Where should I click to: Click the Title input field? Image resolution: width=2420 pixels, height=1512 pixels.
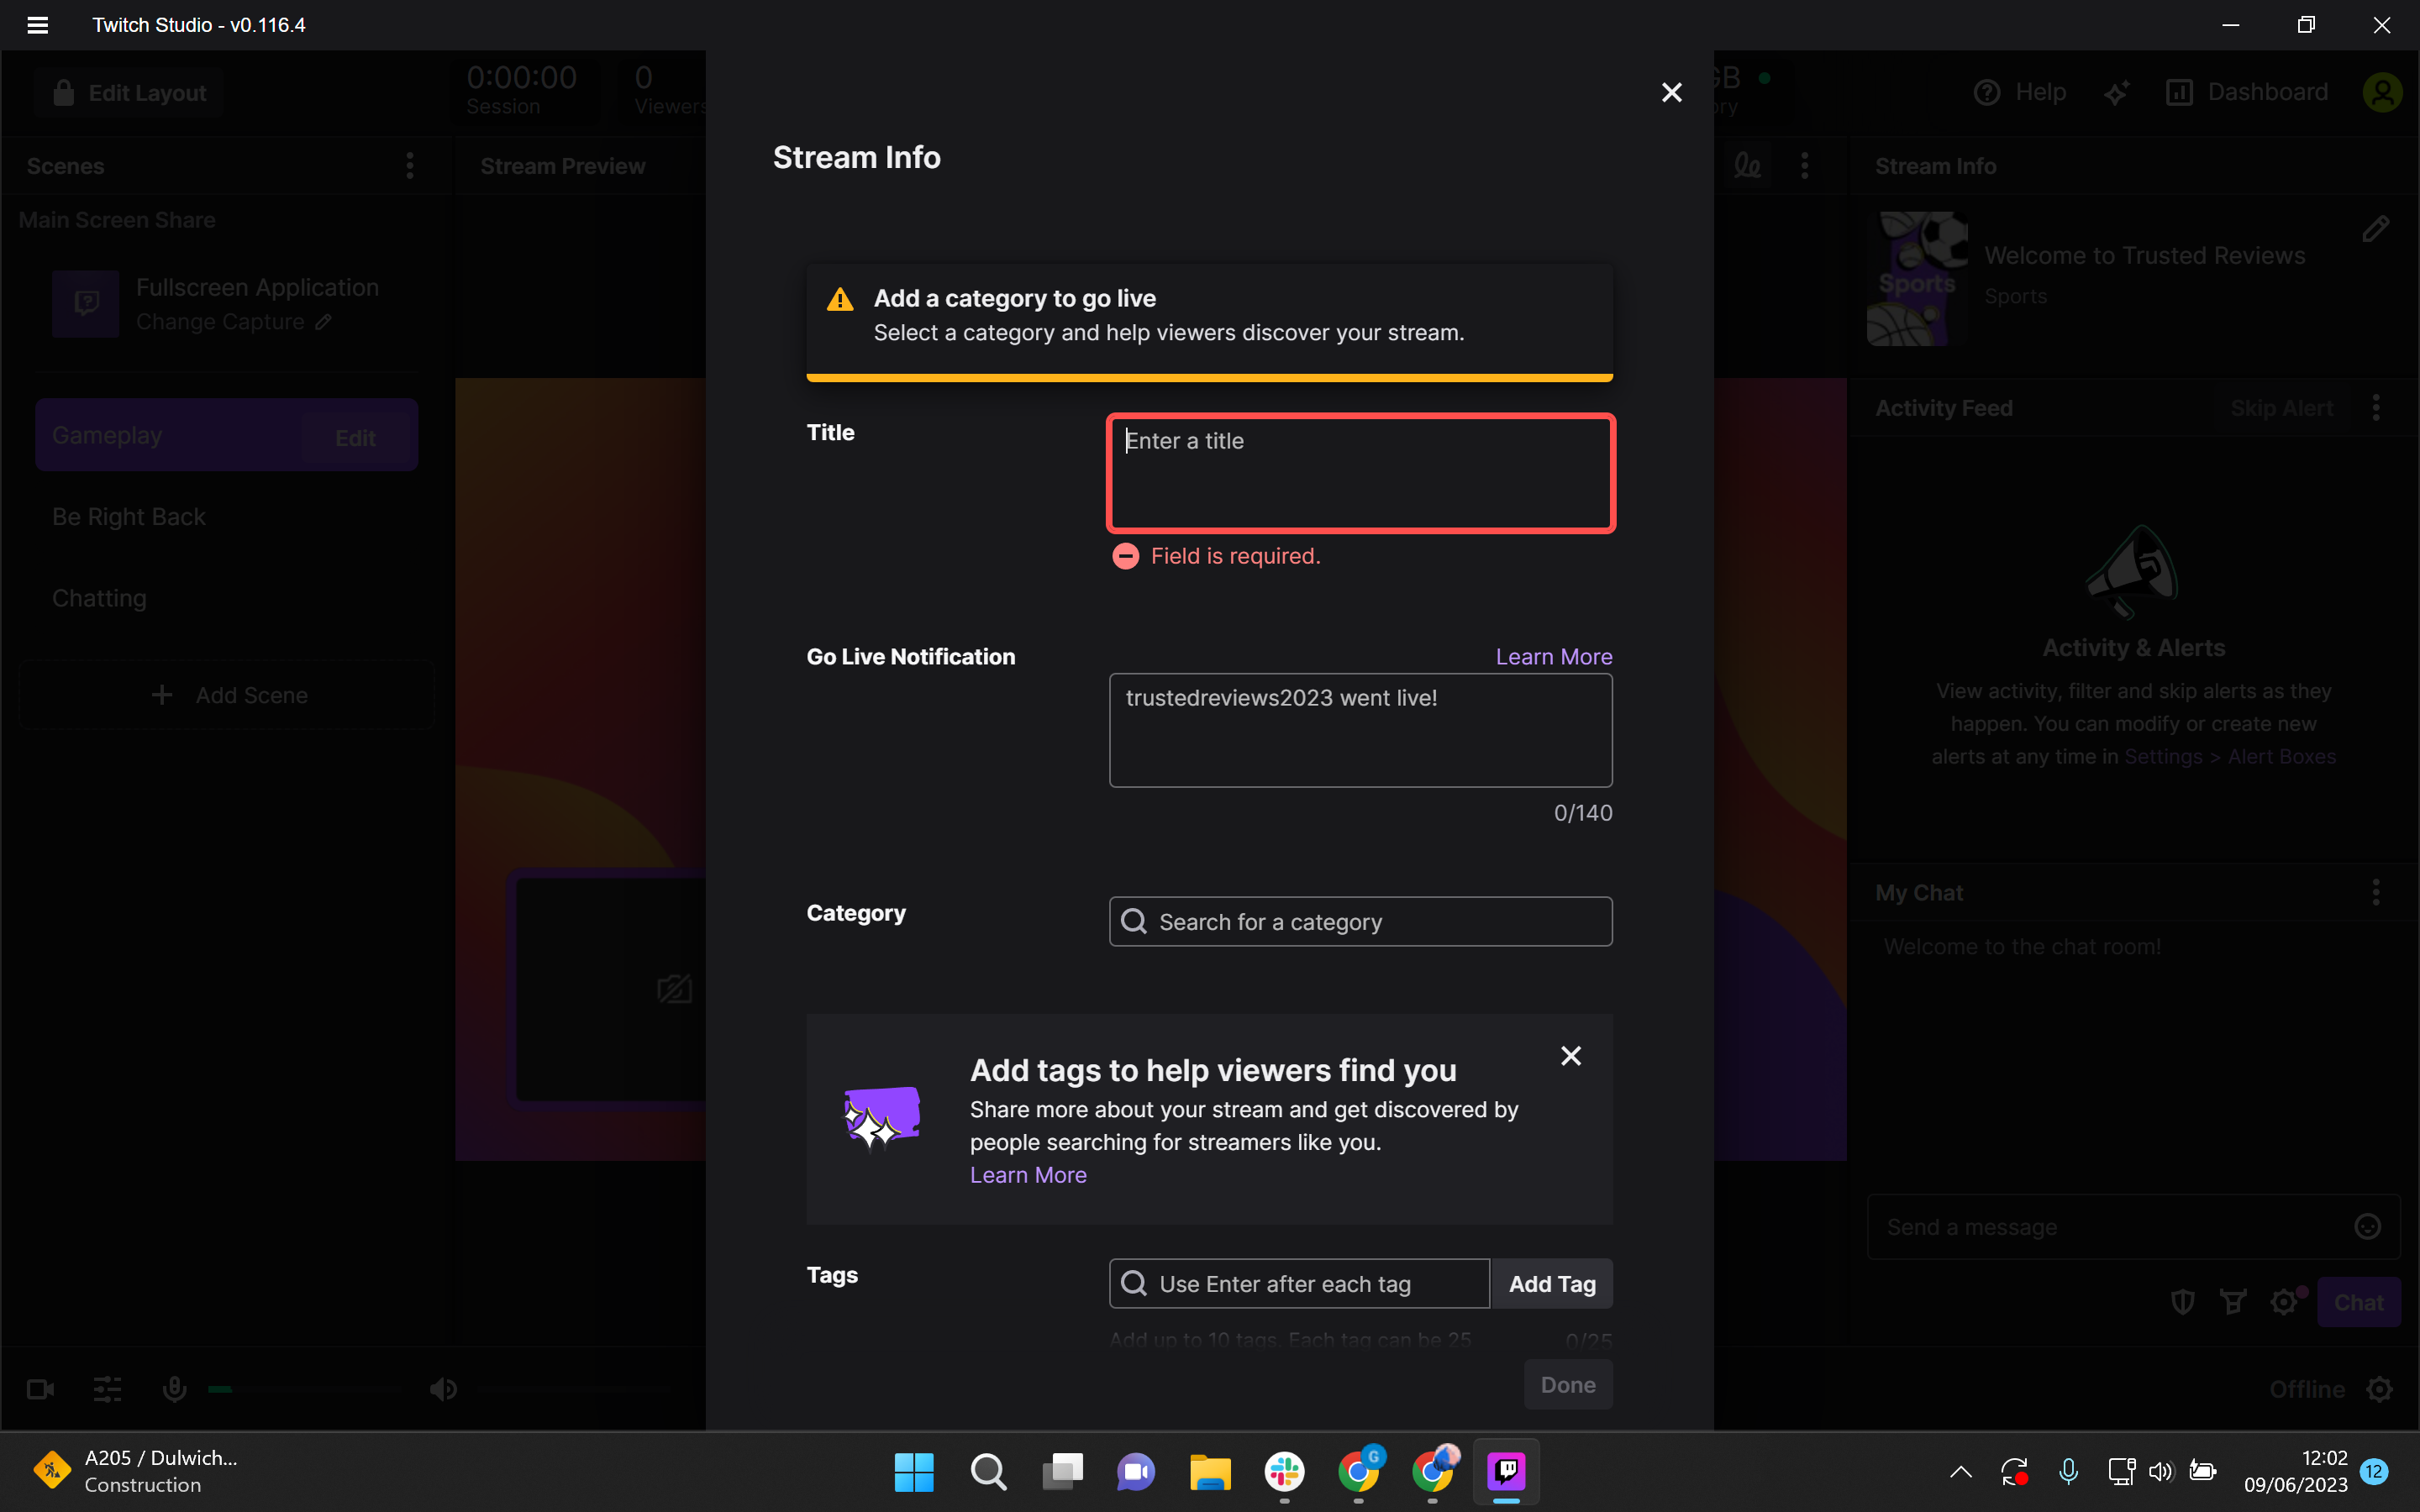tap(1360, 473)
